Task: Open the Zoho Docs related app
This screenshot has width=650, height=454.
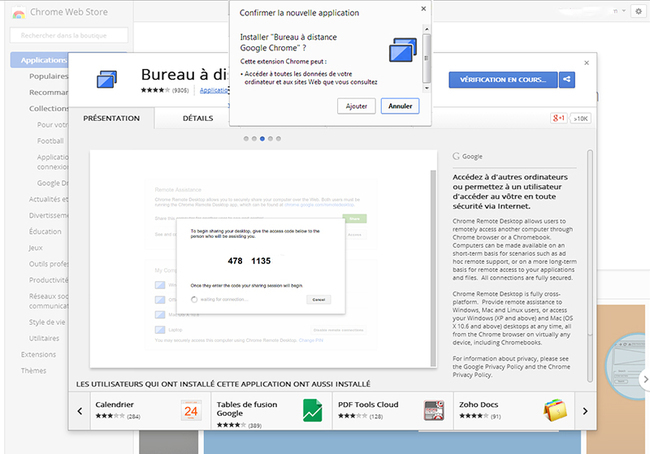Action: click(514, 410)
